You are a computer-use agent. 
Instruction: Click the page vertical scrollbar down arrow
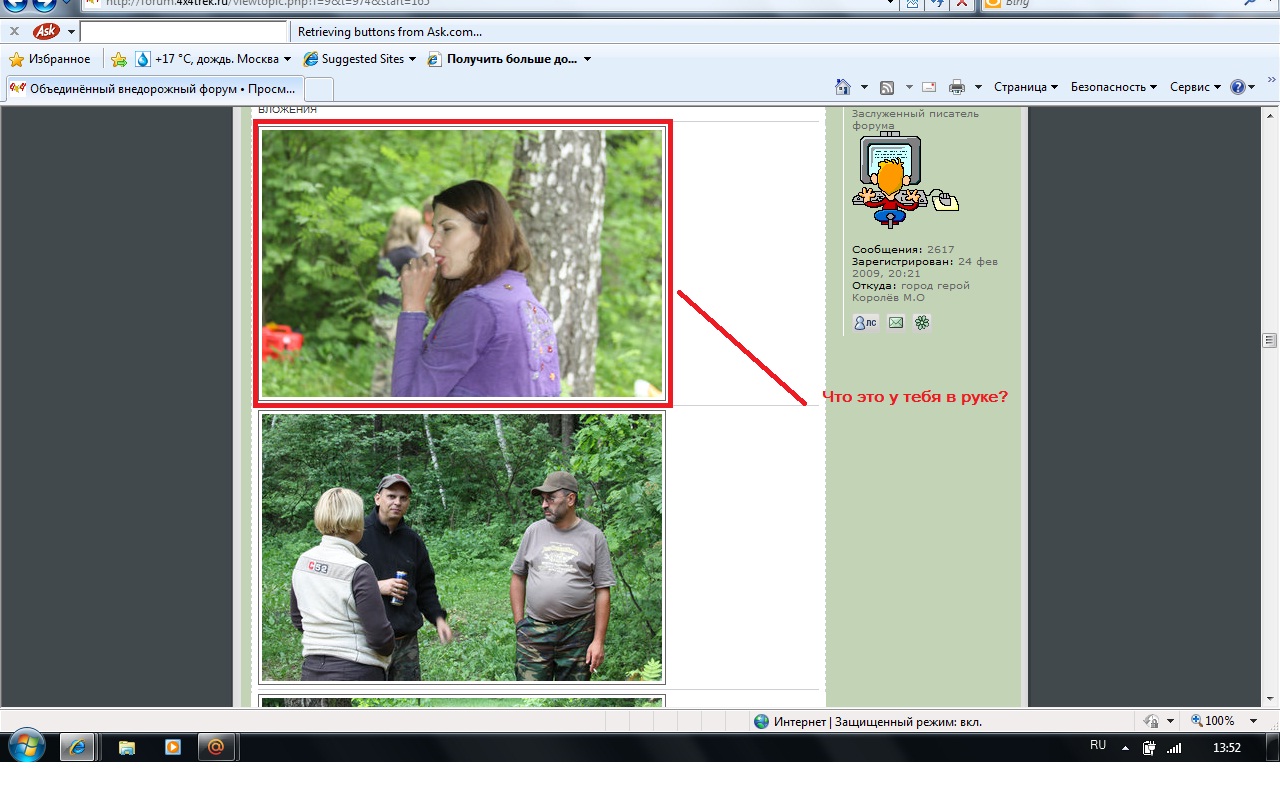click(x=1270, y=698)
